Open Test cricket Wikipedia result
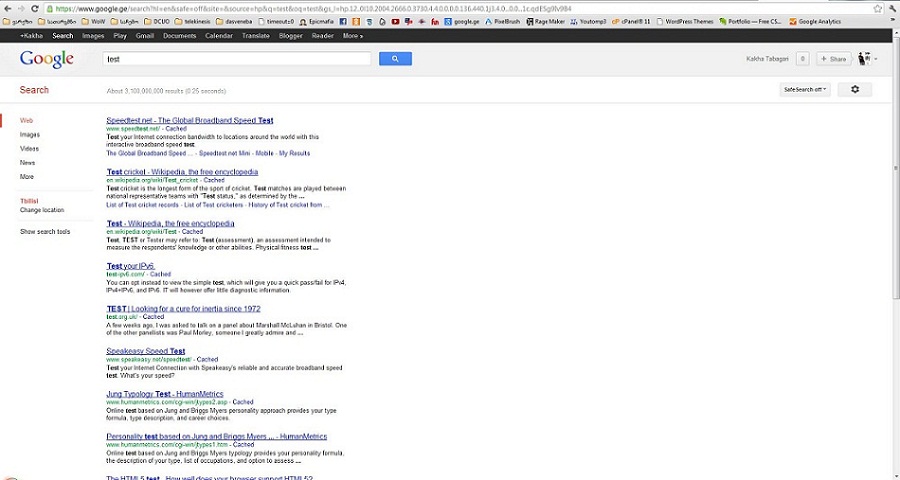 pos(183,172)
